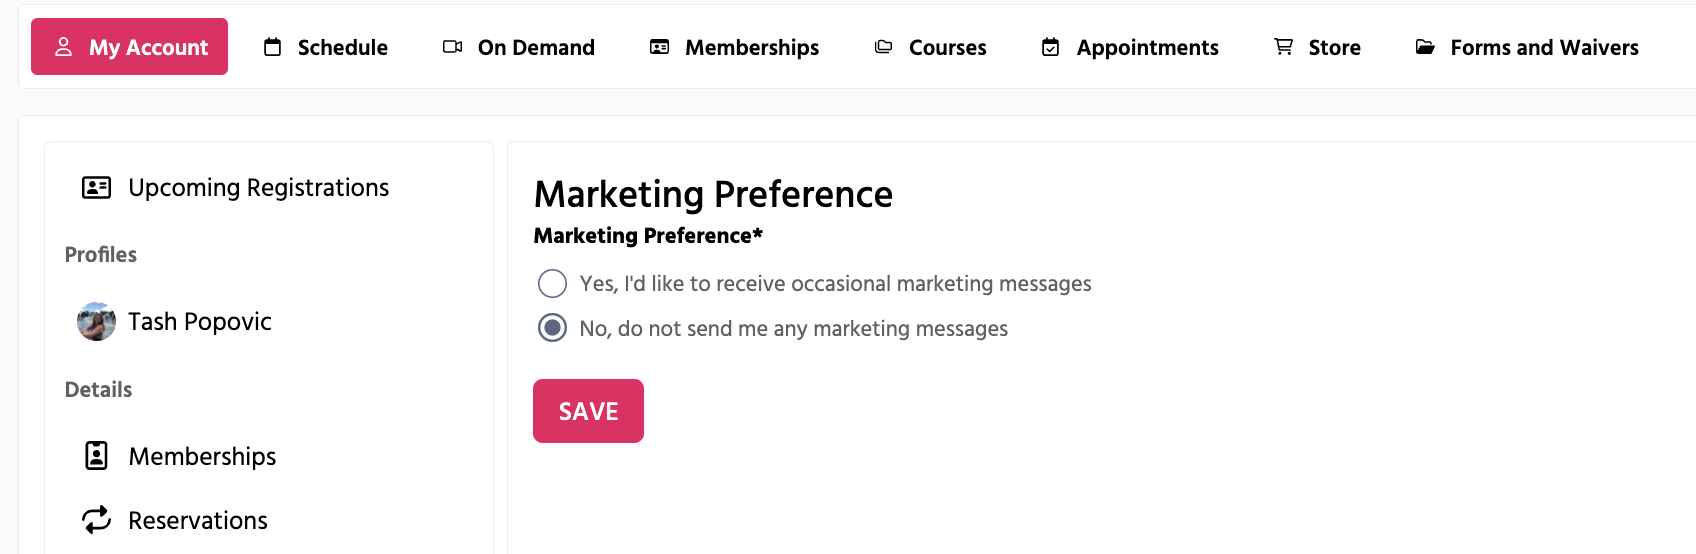Open the Schedule tab
1696x554 pixels.
342,47
